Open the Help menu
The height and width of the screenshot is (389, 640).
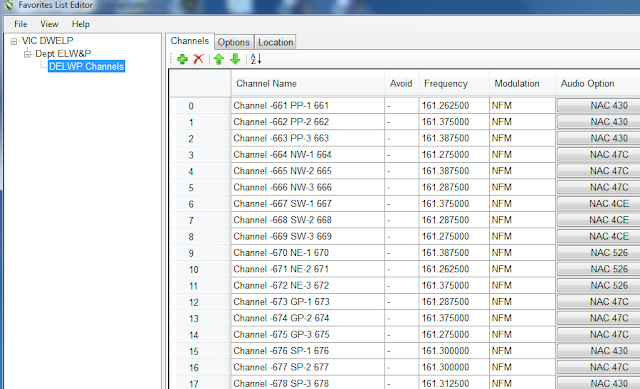coord(80,24)
